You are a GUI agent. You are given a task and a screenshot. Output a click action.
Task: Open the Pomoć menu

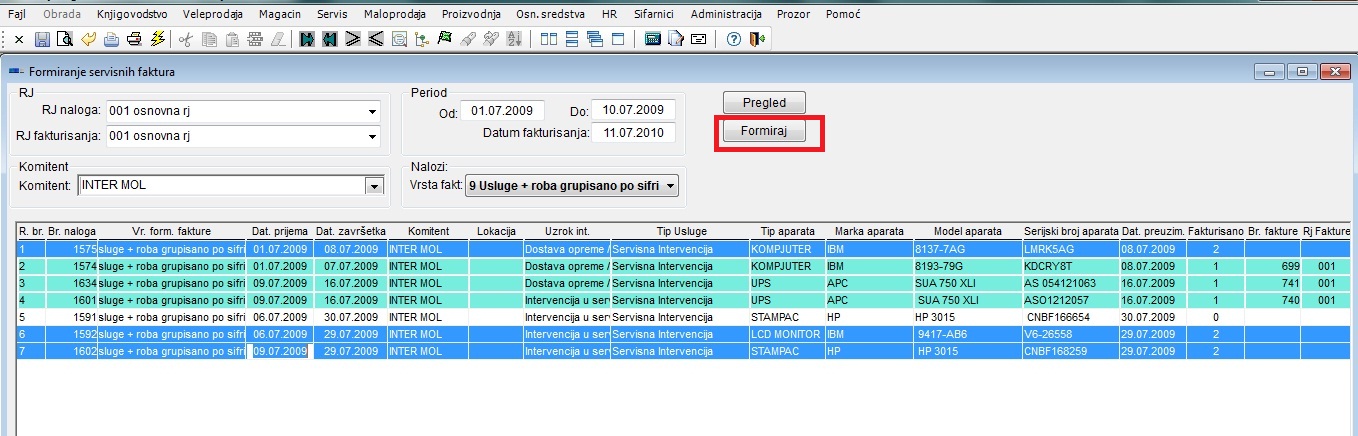click(x=844, y=14)
